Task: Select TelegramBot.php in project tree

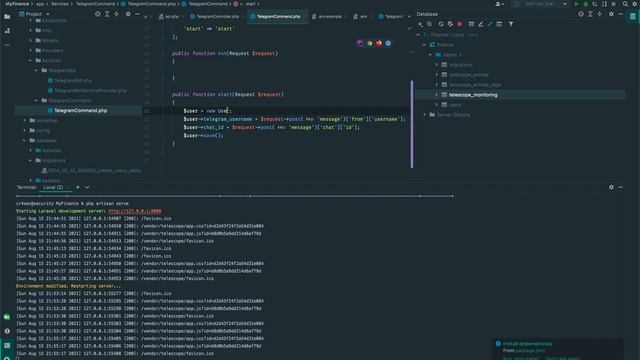Action: pyautogui.click(x=73, y=80)
